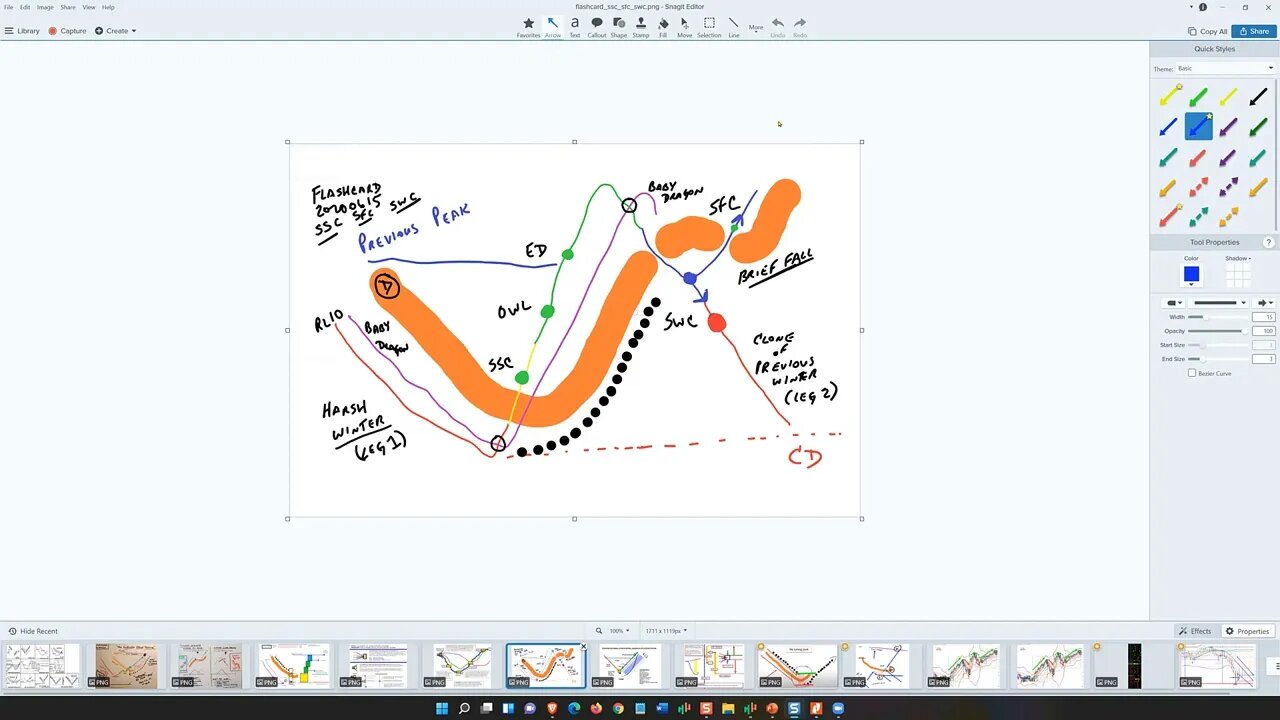The width and height of the screenshot is (1280, 720).
Task: Pick the Shape tool
Action: [619, 27]
